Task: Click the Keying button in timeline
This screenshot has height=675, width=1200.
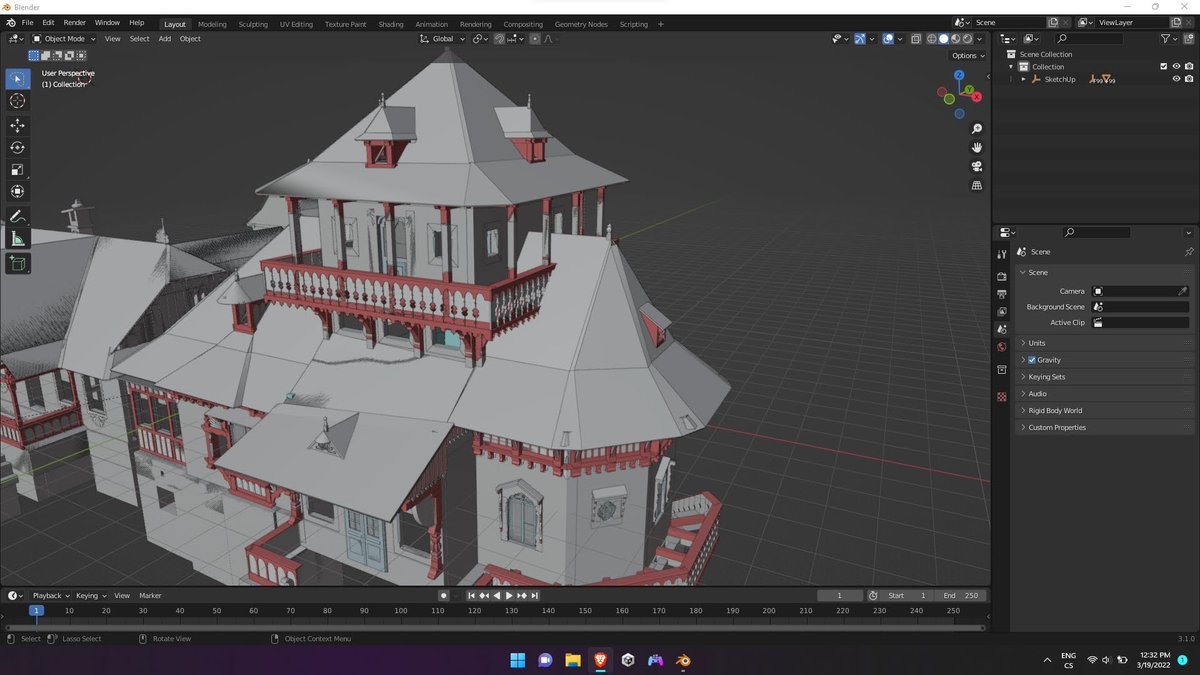Action: coord(91,595)
